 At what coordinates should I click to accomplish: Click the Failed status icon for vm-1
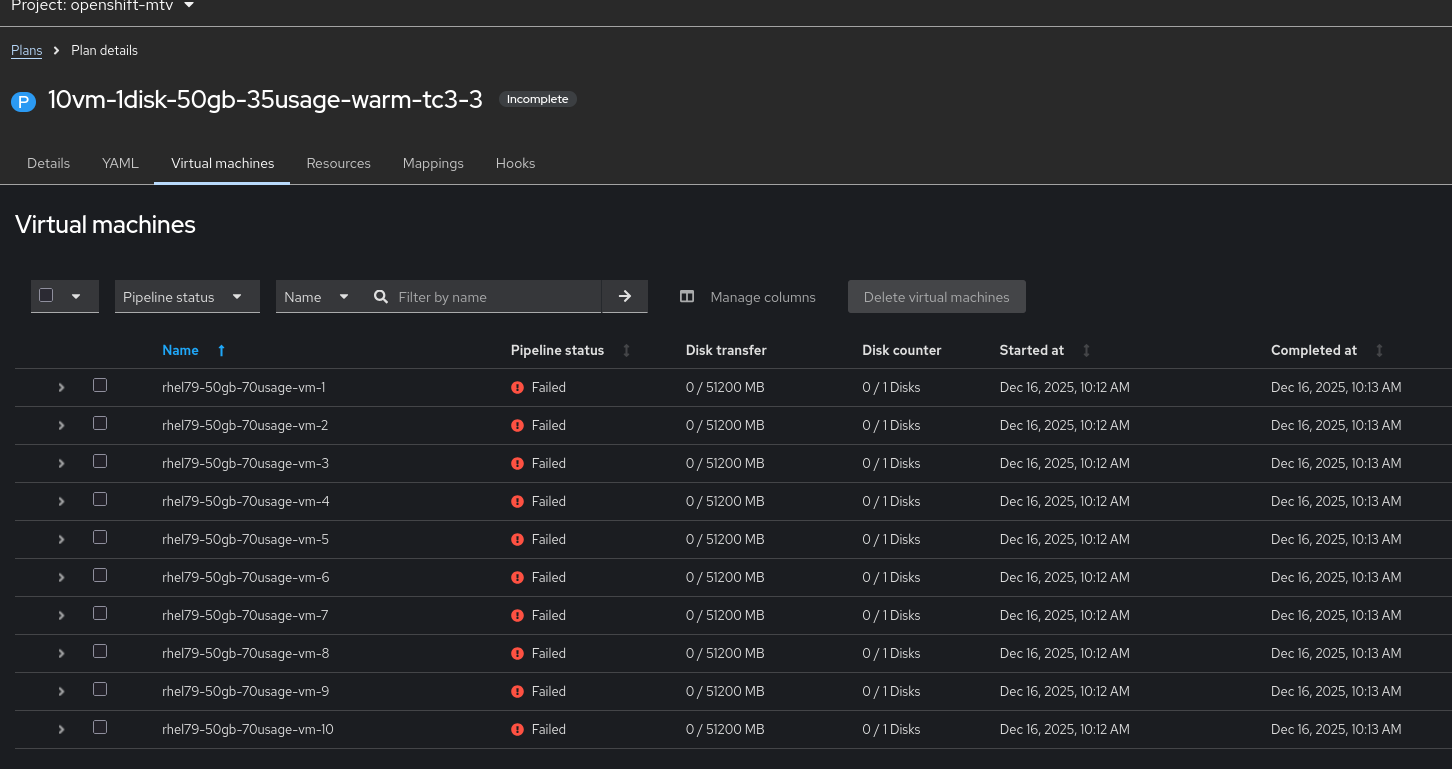[517, 388]
